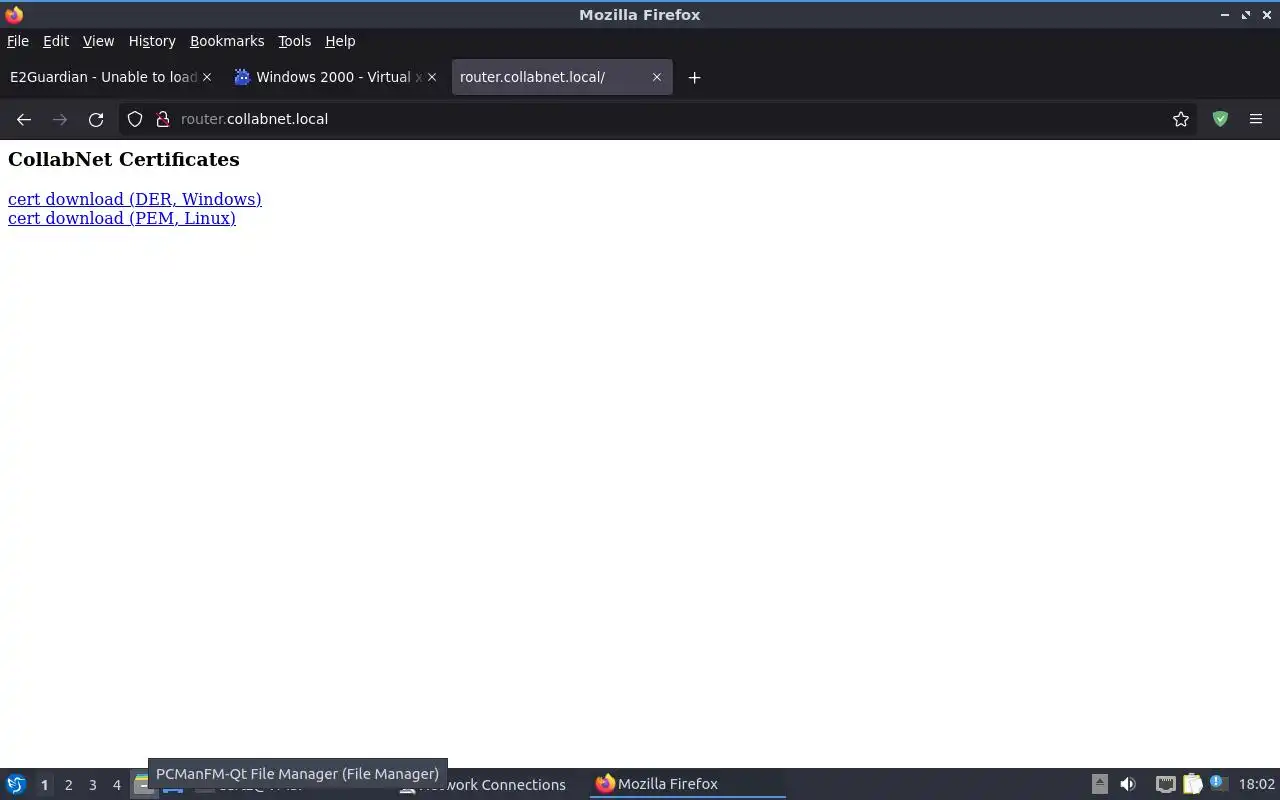1280x800 pixels.
Task: Open the Tools menu
Action: [294, 41]
